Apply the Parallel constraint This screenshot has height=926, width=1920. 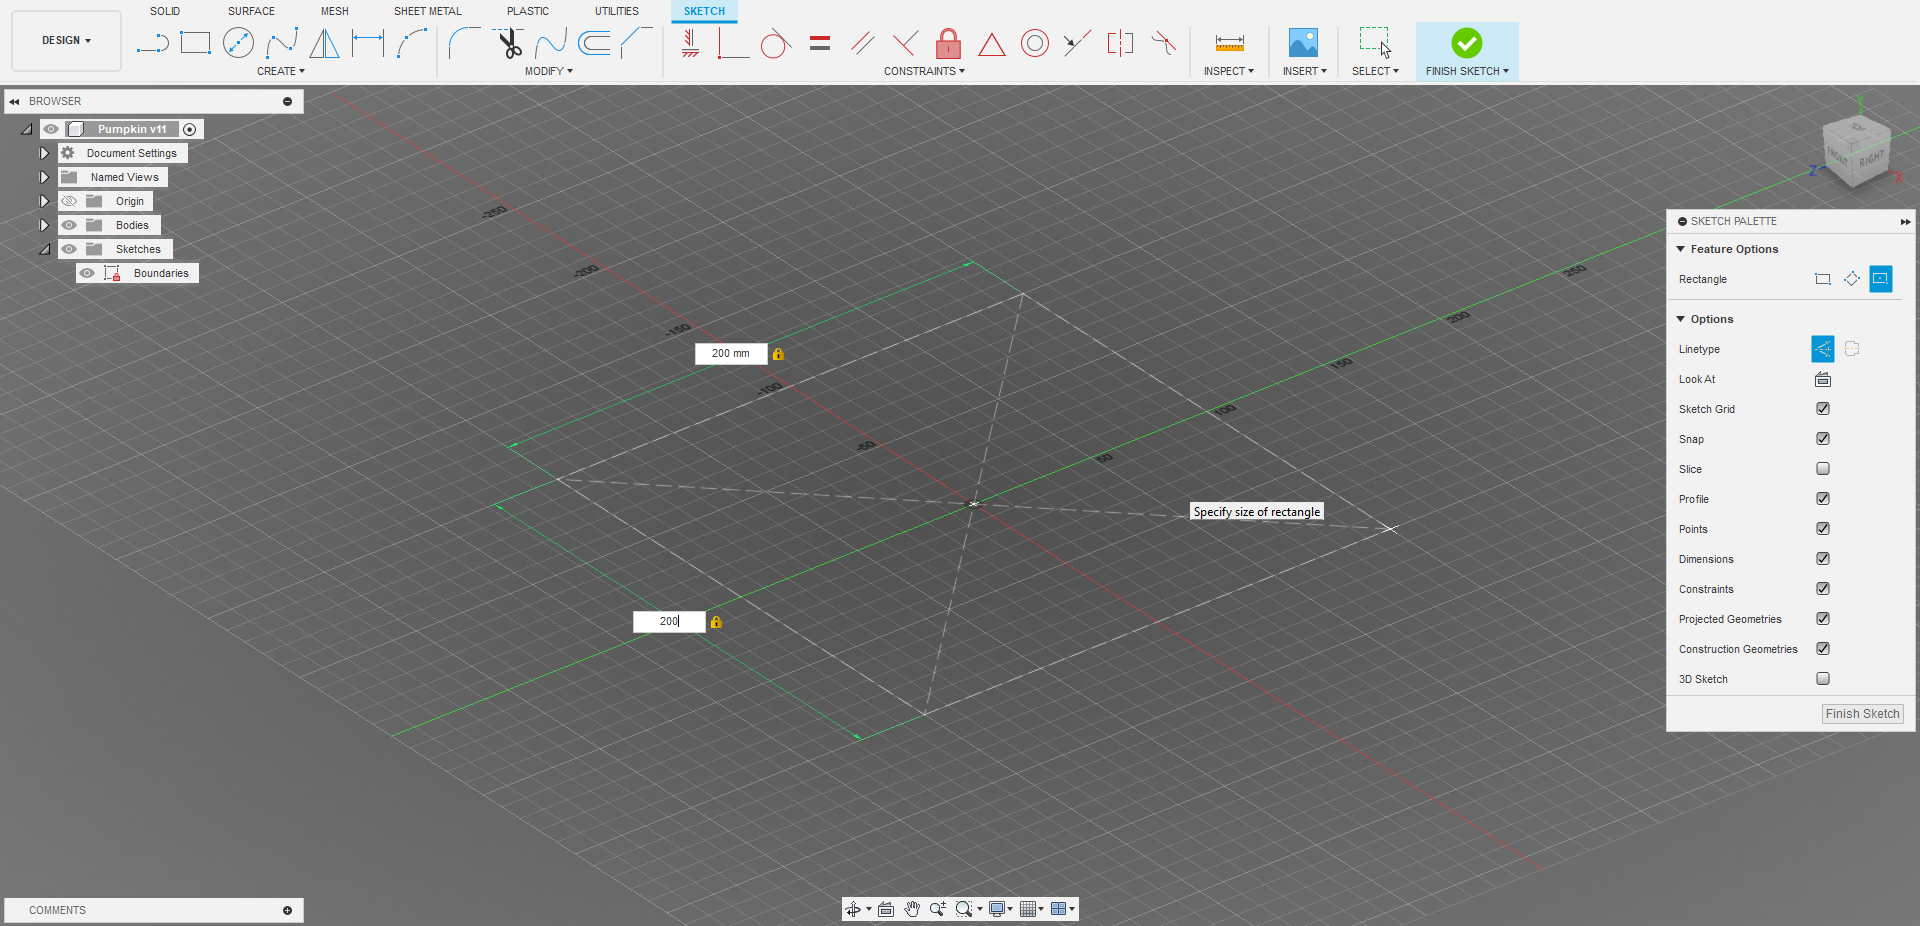click(863, 43)
